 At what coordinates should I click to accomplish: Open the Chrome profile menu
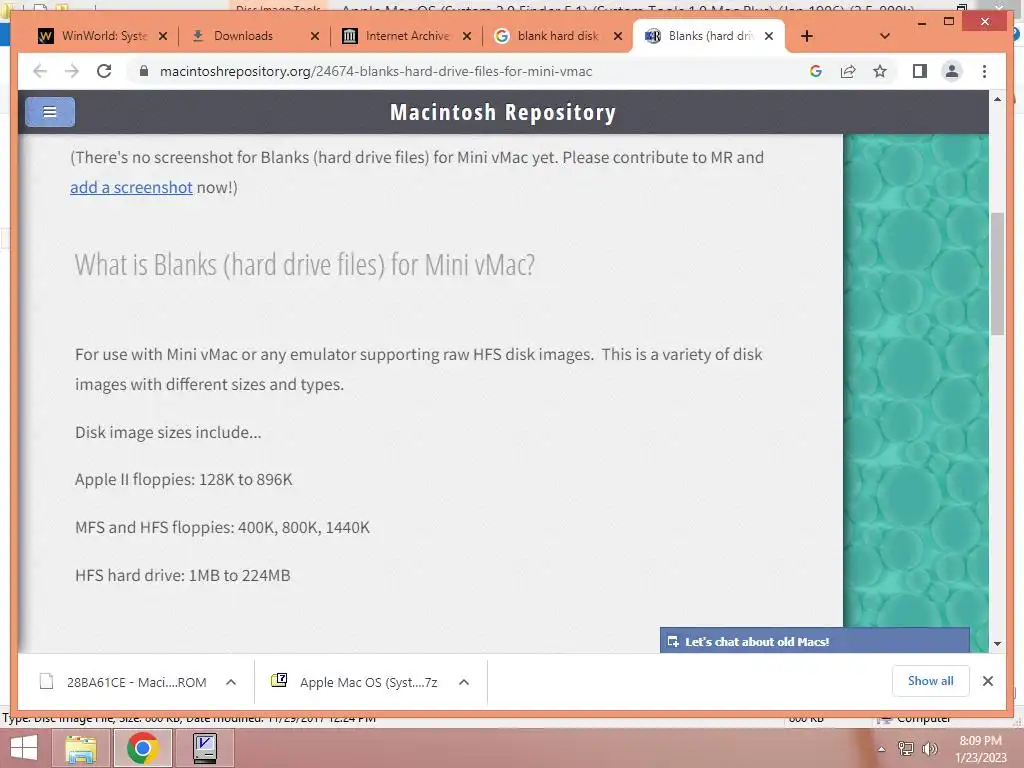(x=952, y=71)
